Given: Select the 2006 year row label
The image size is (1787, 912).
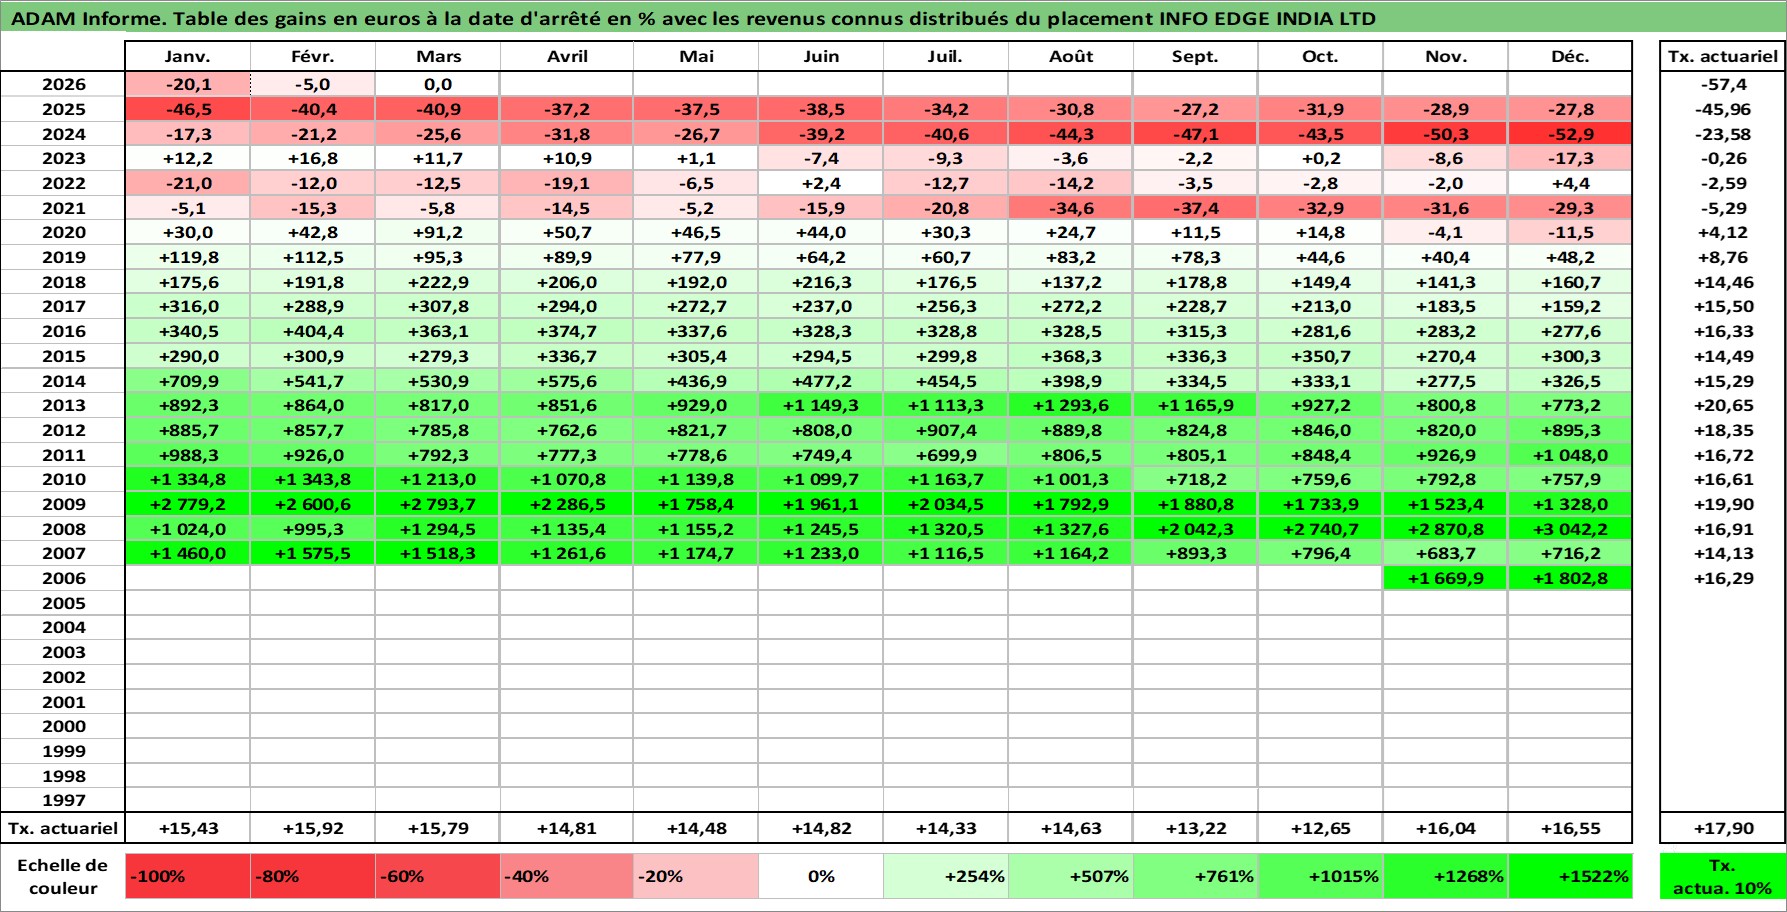Looking at the screenshot, I should click(x=63, y=578).
